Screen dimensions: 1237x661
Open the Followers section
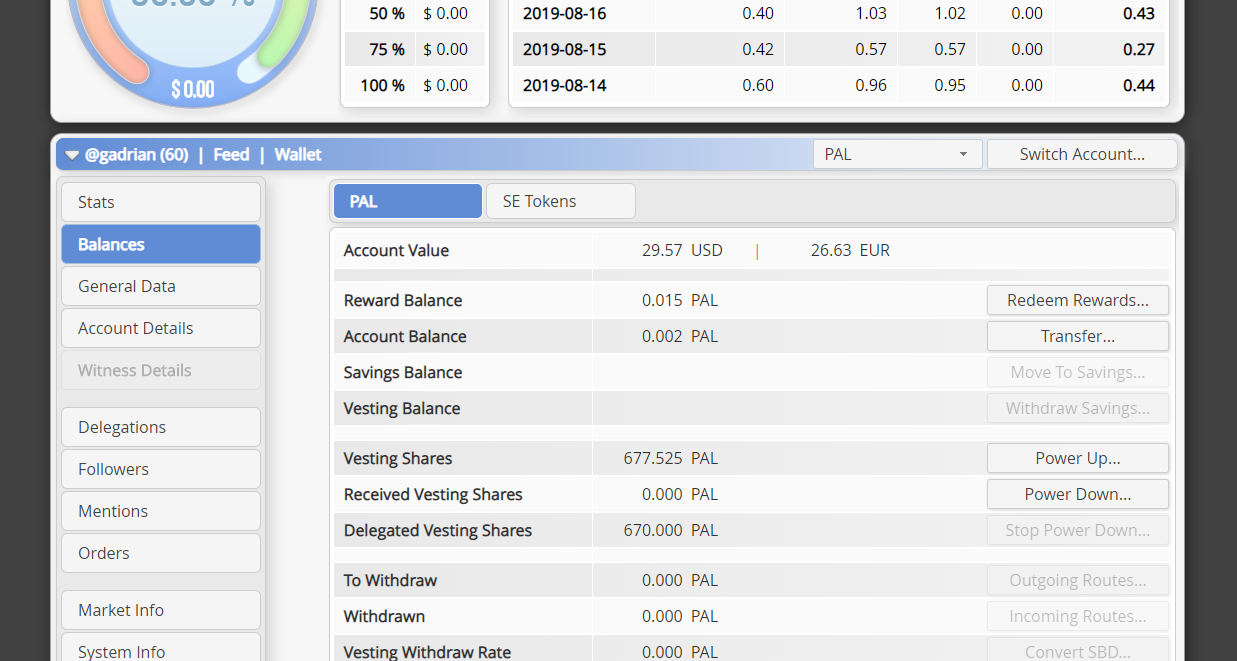160,469
